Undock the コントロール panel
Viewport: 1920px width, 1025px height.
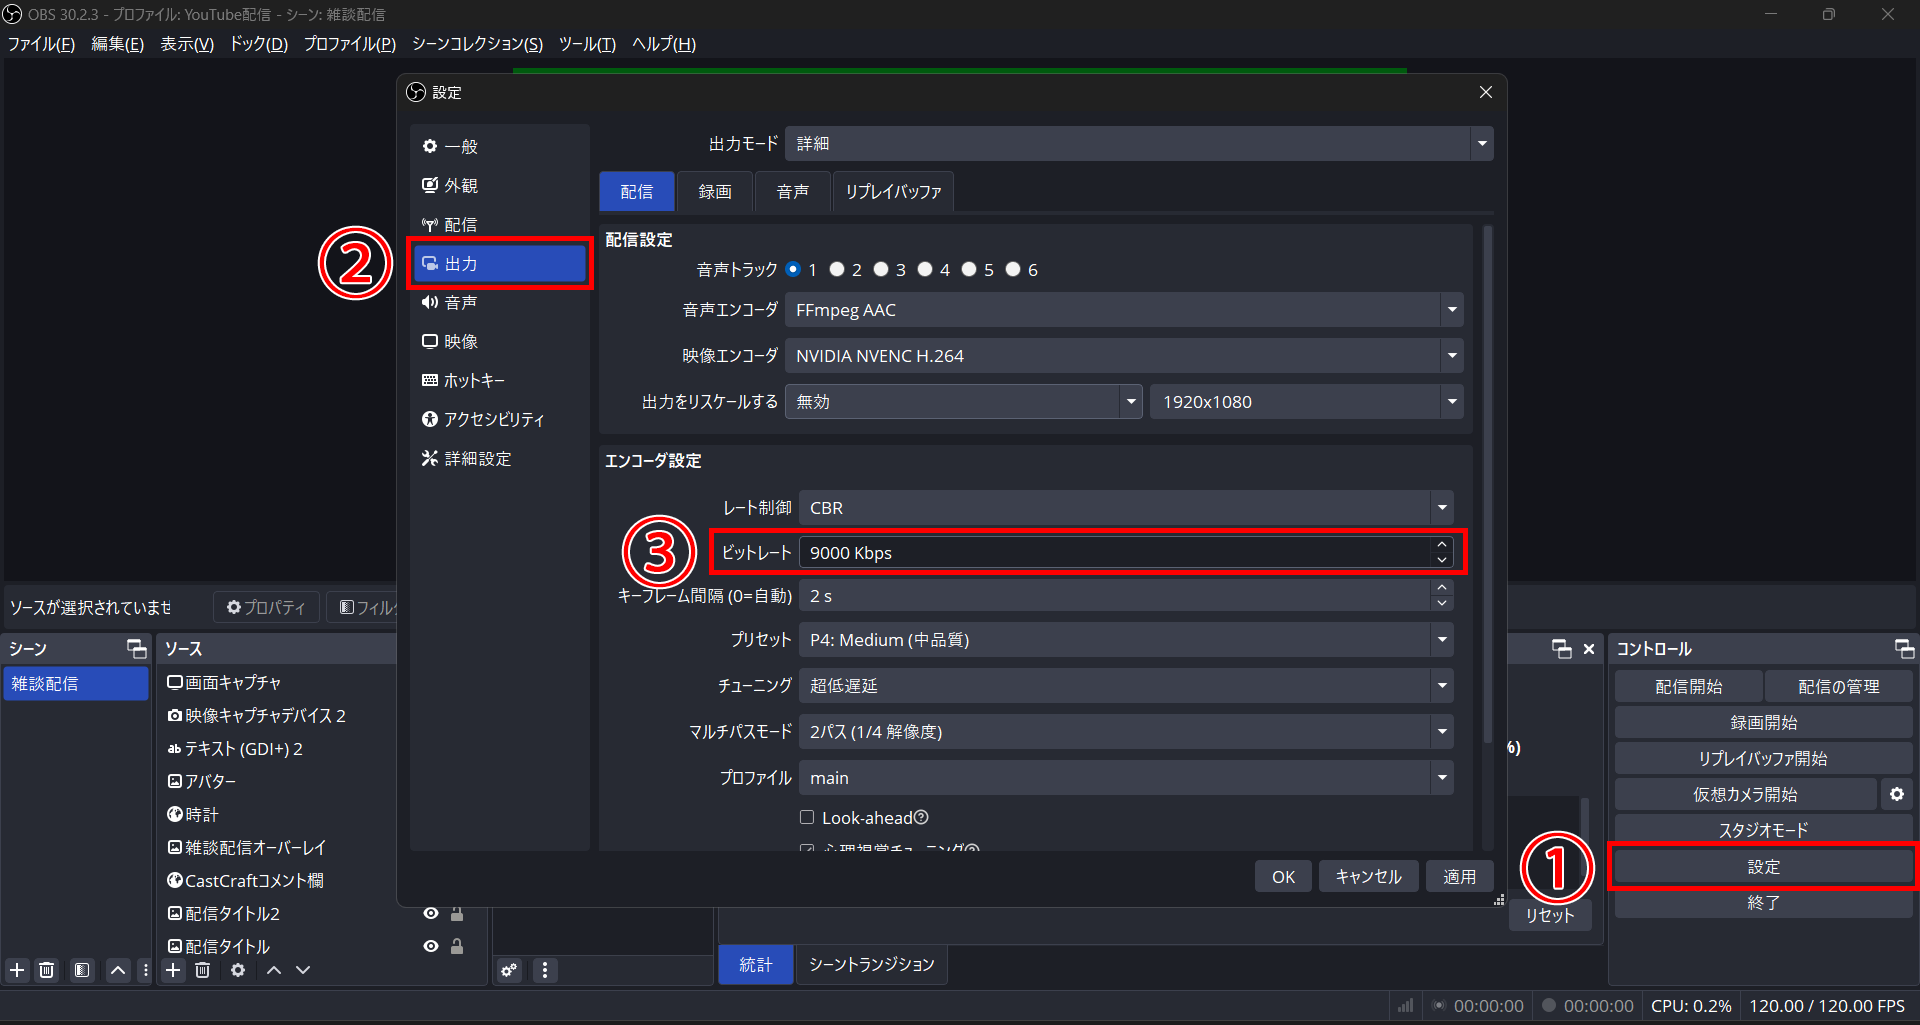(x=1904, y=649)
